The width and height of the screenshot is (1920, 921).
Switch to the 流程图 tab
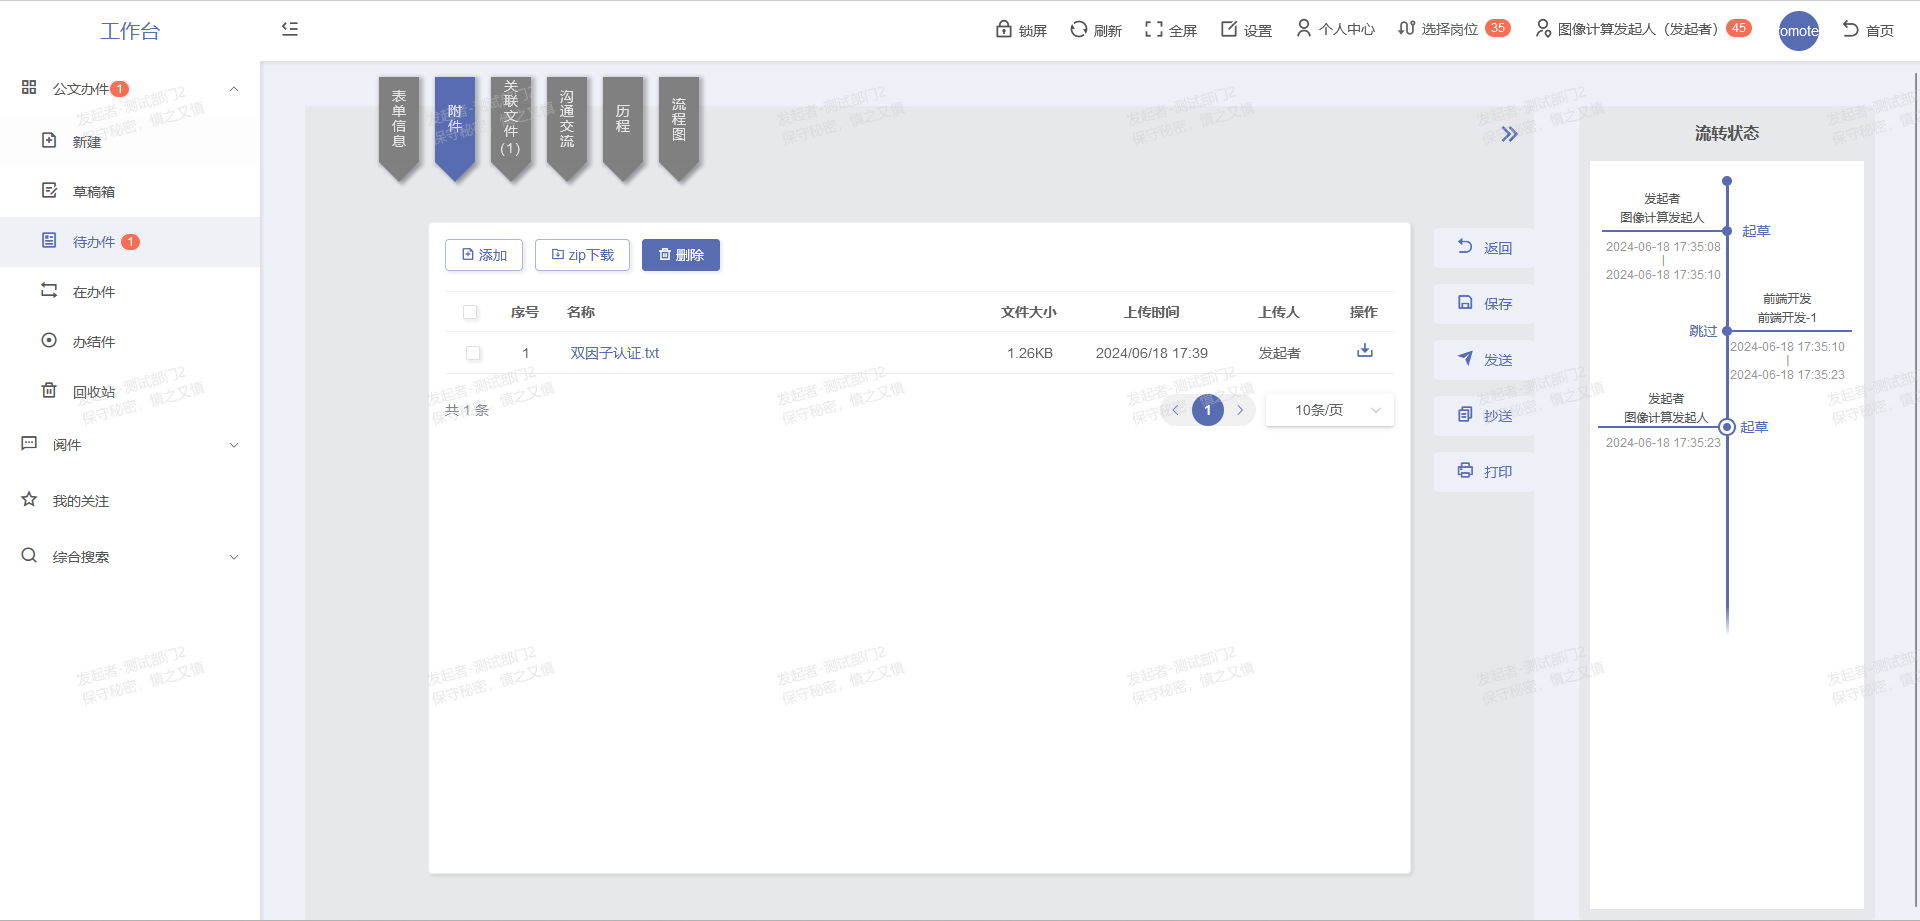tap(679, 128)
